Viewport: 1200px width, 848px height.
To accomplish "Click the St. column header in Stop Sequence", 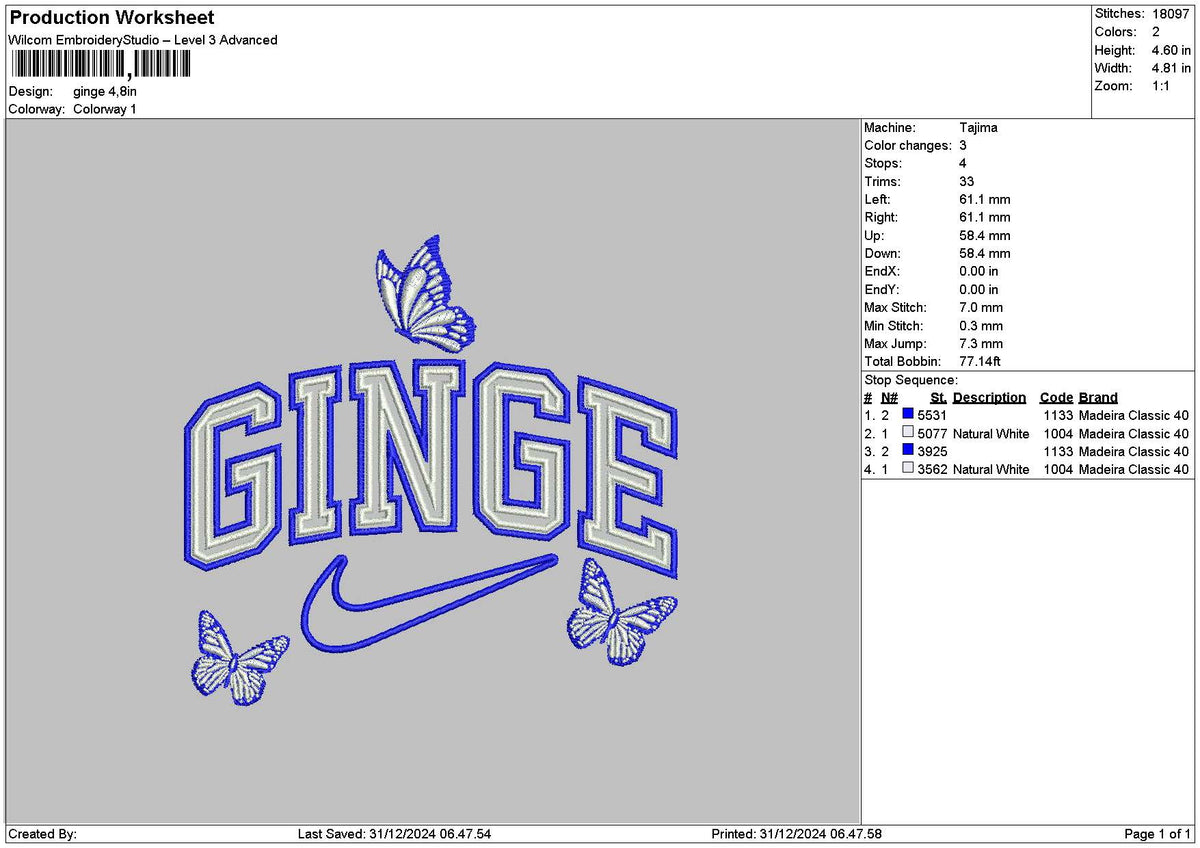I will [x=937, y=397].
